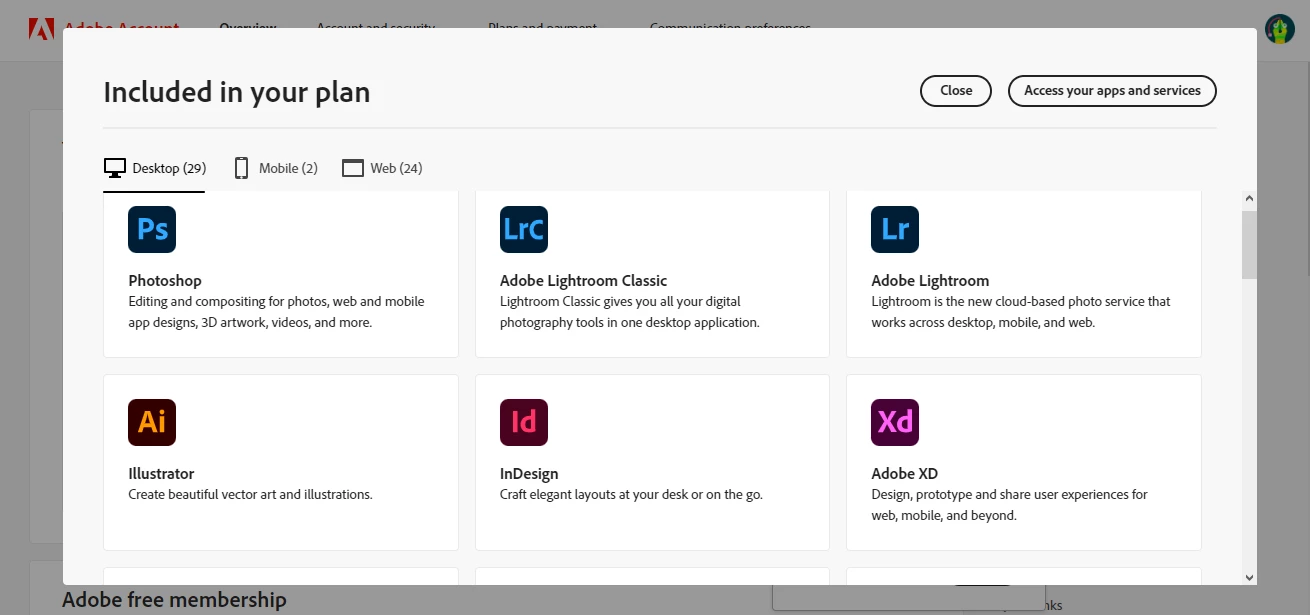
Task: Click the scrollbar up arrow
Action: click(x=1249, y=200)
